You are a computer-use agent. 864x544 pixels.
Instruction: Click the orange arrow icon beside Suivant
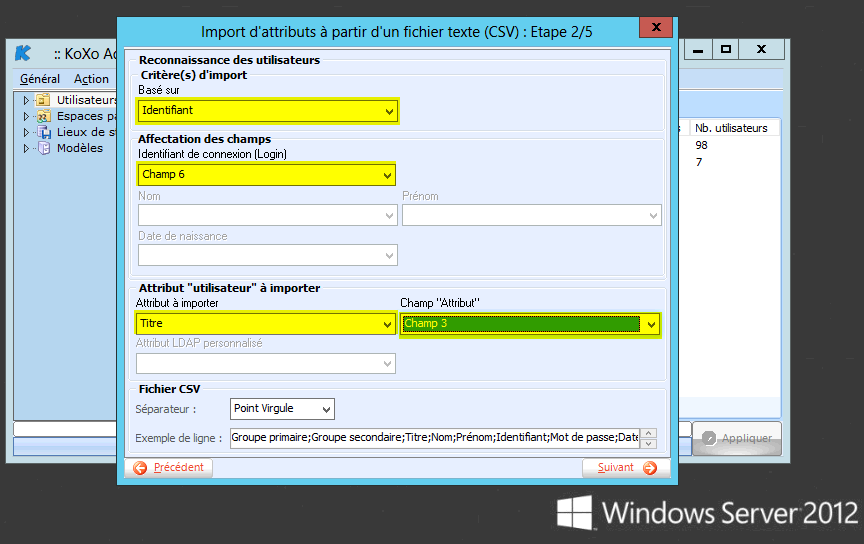coord(650,468)
